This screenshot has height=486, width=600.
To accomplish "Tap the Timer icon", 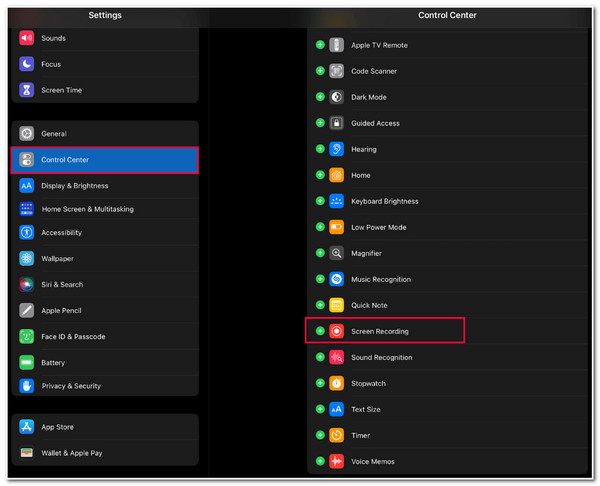I will click(x=336, y=435).
